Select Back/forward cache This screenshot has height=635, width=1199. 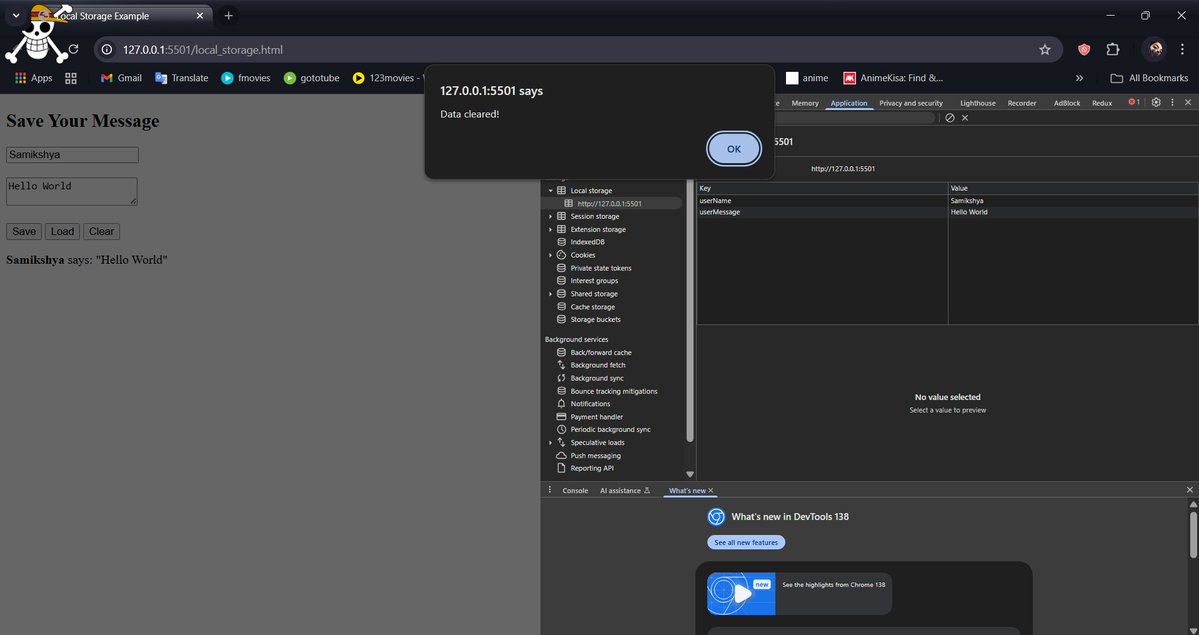pyautogui.click(x=600, y=353)
